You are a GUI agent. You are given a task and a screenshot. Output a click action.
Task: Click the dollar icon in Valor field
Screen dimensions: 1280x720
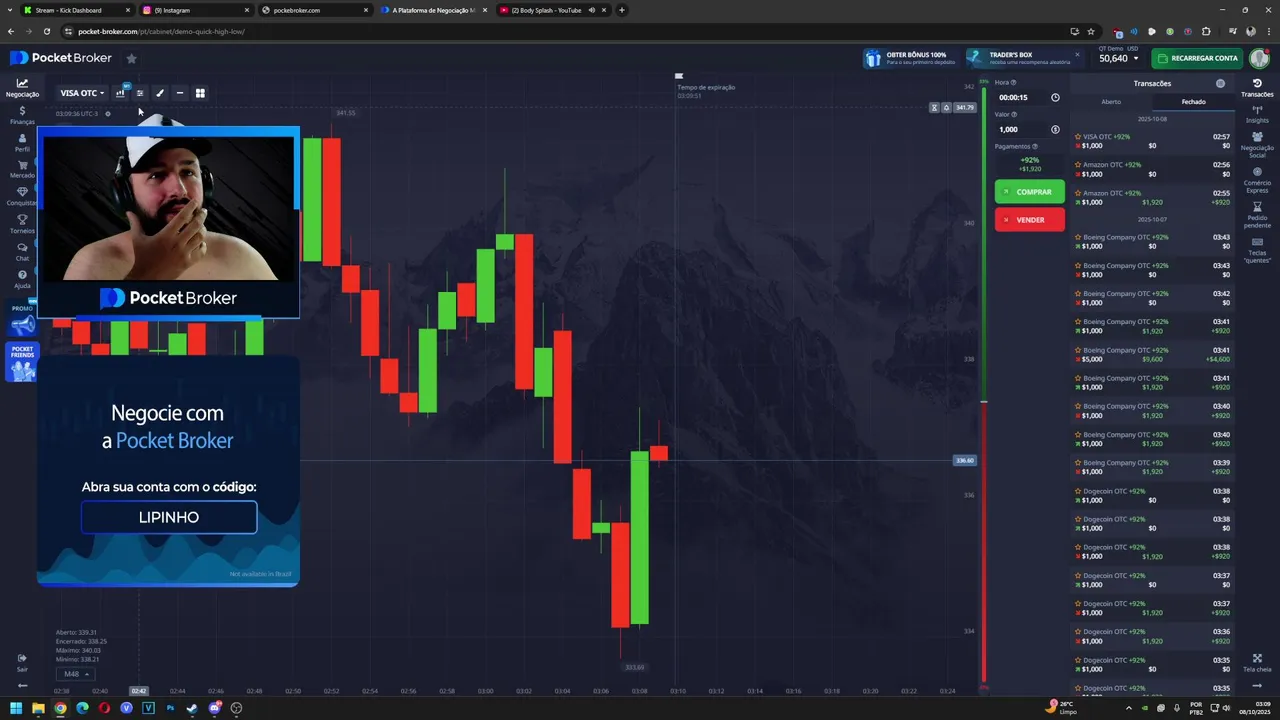click(x=1055, y=130)
